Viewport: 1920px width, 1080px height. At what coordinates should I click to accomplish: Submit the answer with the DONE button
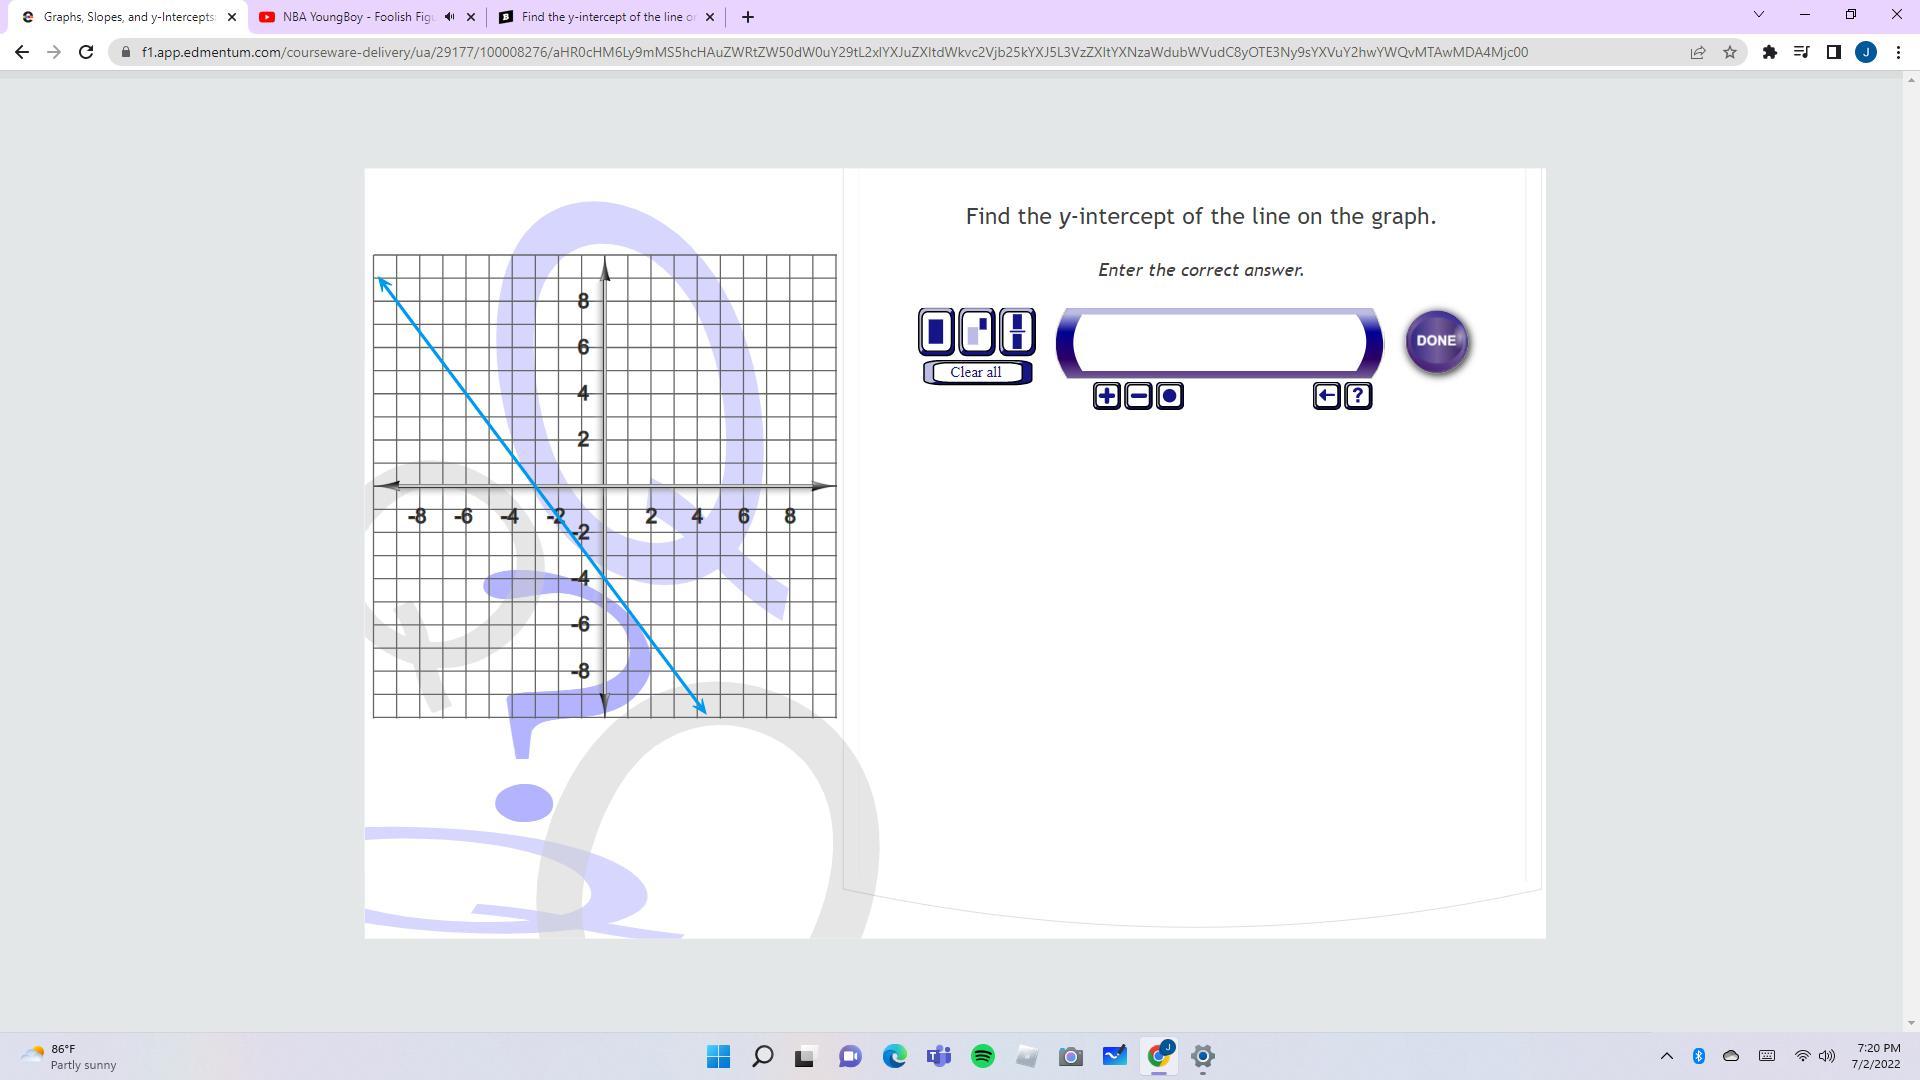coord(1436,341)
